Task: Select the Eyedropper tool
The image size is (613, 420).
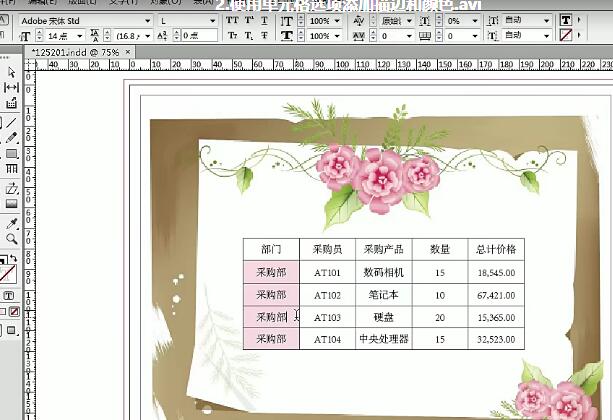Action: [x=11, y=223]
